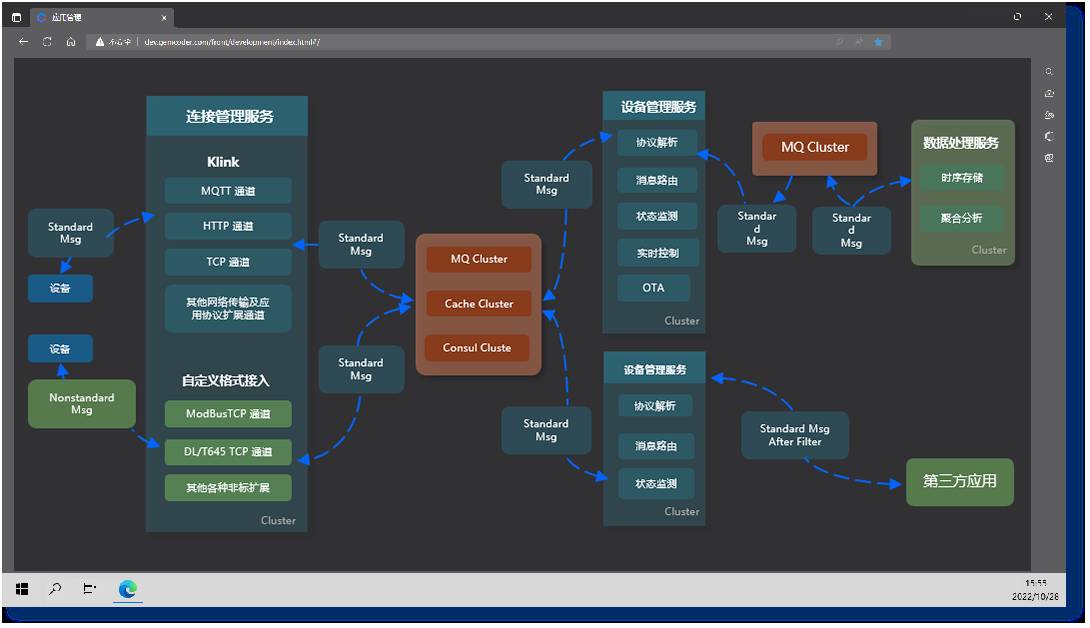This screenshot has height=628, width=1090.
Task: Go to the browser home page icon
Action: (71, 42)
